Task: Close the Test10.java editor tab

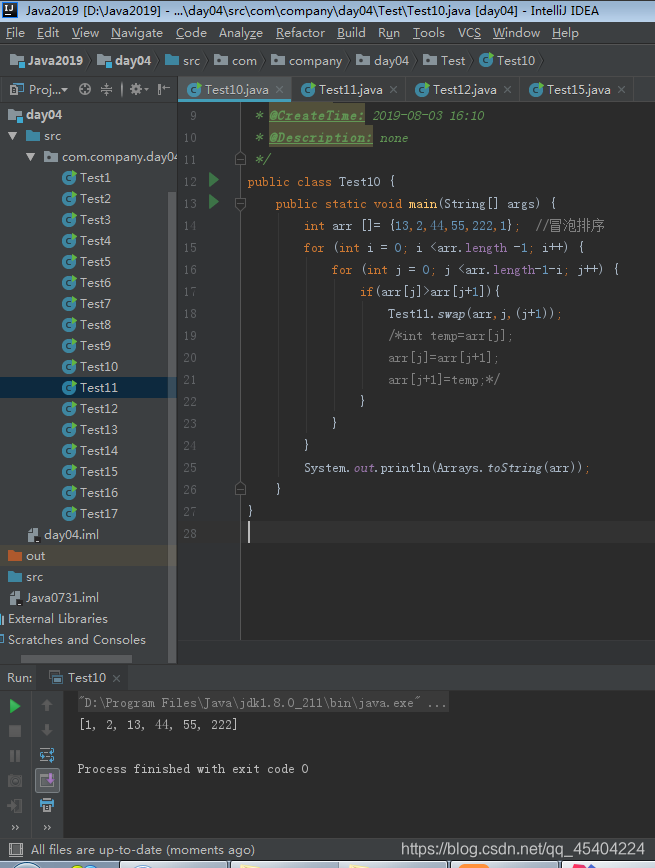Action: (x=280, y=90)
